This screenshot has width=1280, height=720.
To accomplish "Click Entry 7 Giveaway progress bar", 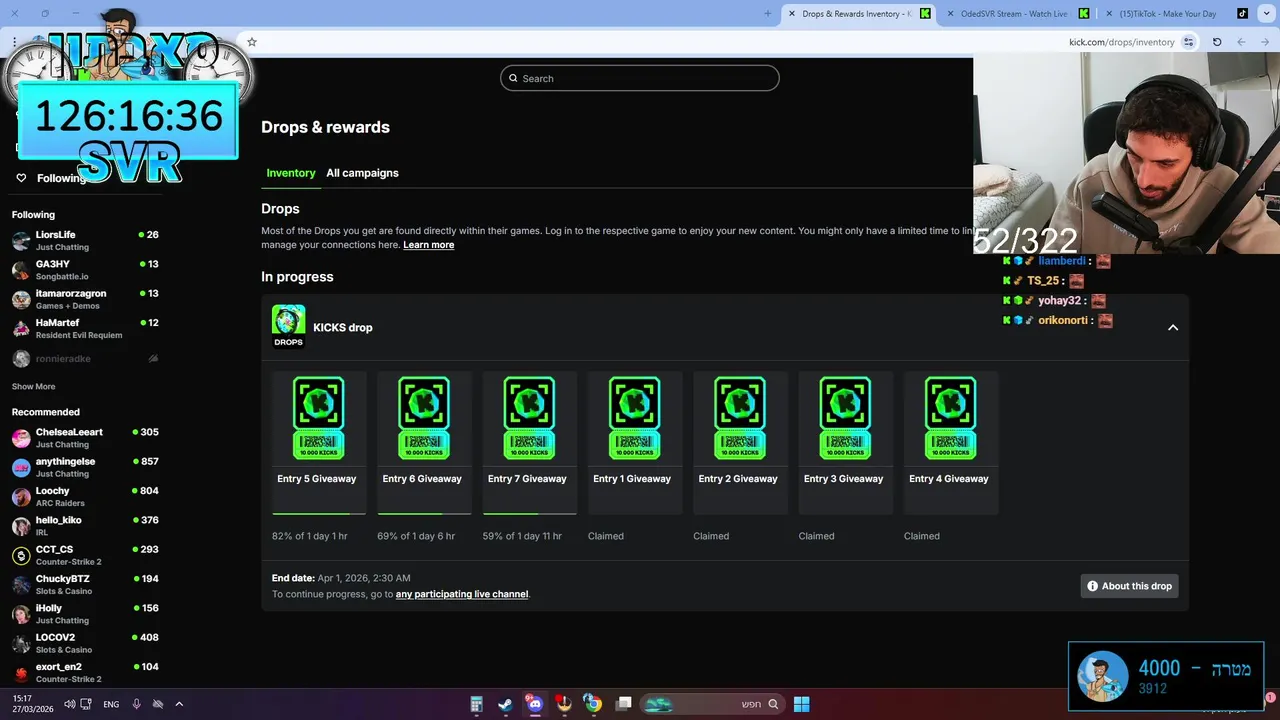I will tap(529, 513).
